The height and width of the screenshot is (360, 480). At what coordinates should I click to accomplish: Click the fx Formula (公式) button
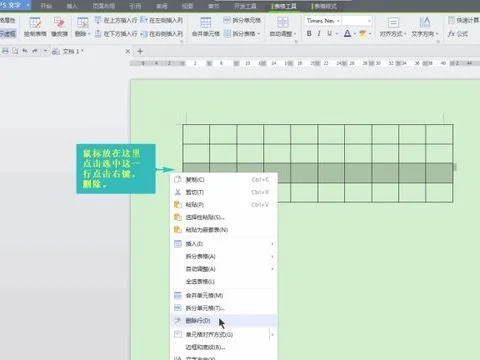tap(458, 34)
